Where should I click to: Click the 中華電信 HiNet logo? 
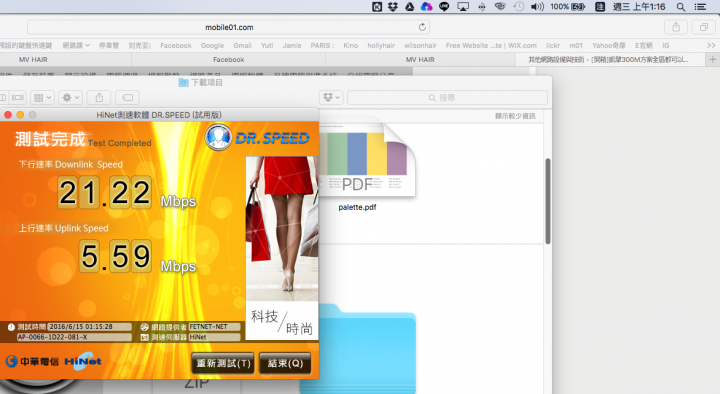53,361
